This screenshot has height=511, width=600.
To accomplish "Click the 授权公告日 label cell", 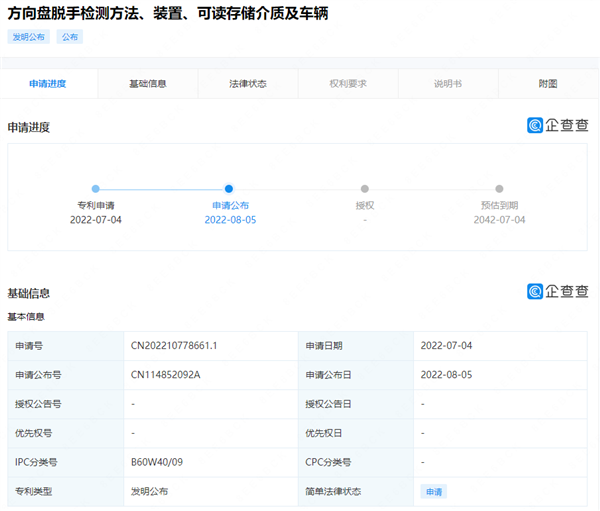I will point(356,404).
